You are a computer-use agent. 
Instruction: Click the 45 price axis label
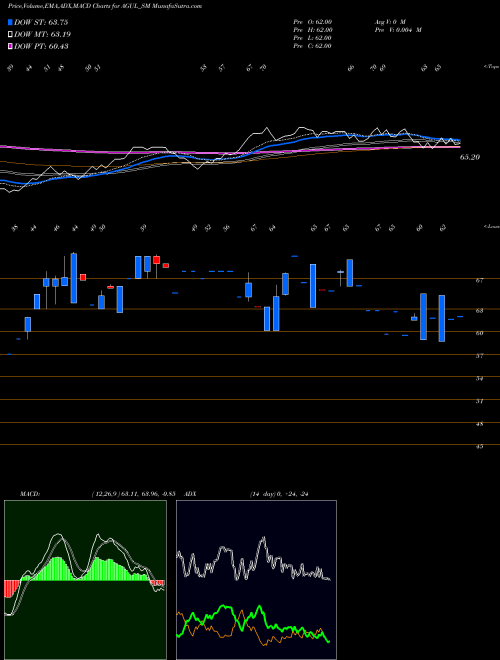480,447
